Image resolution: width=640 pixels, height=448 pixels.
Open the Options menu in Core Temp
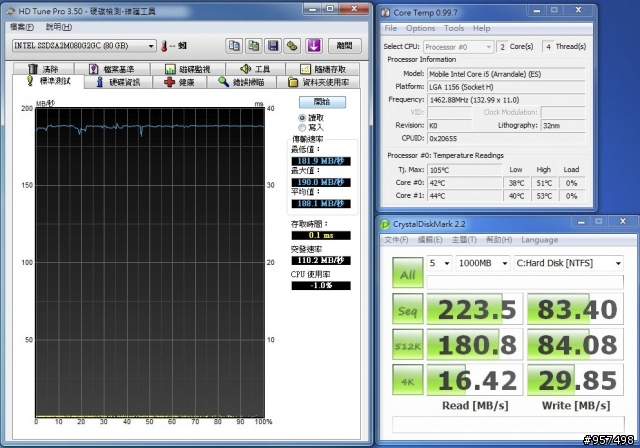(420, 28)
